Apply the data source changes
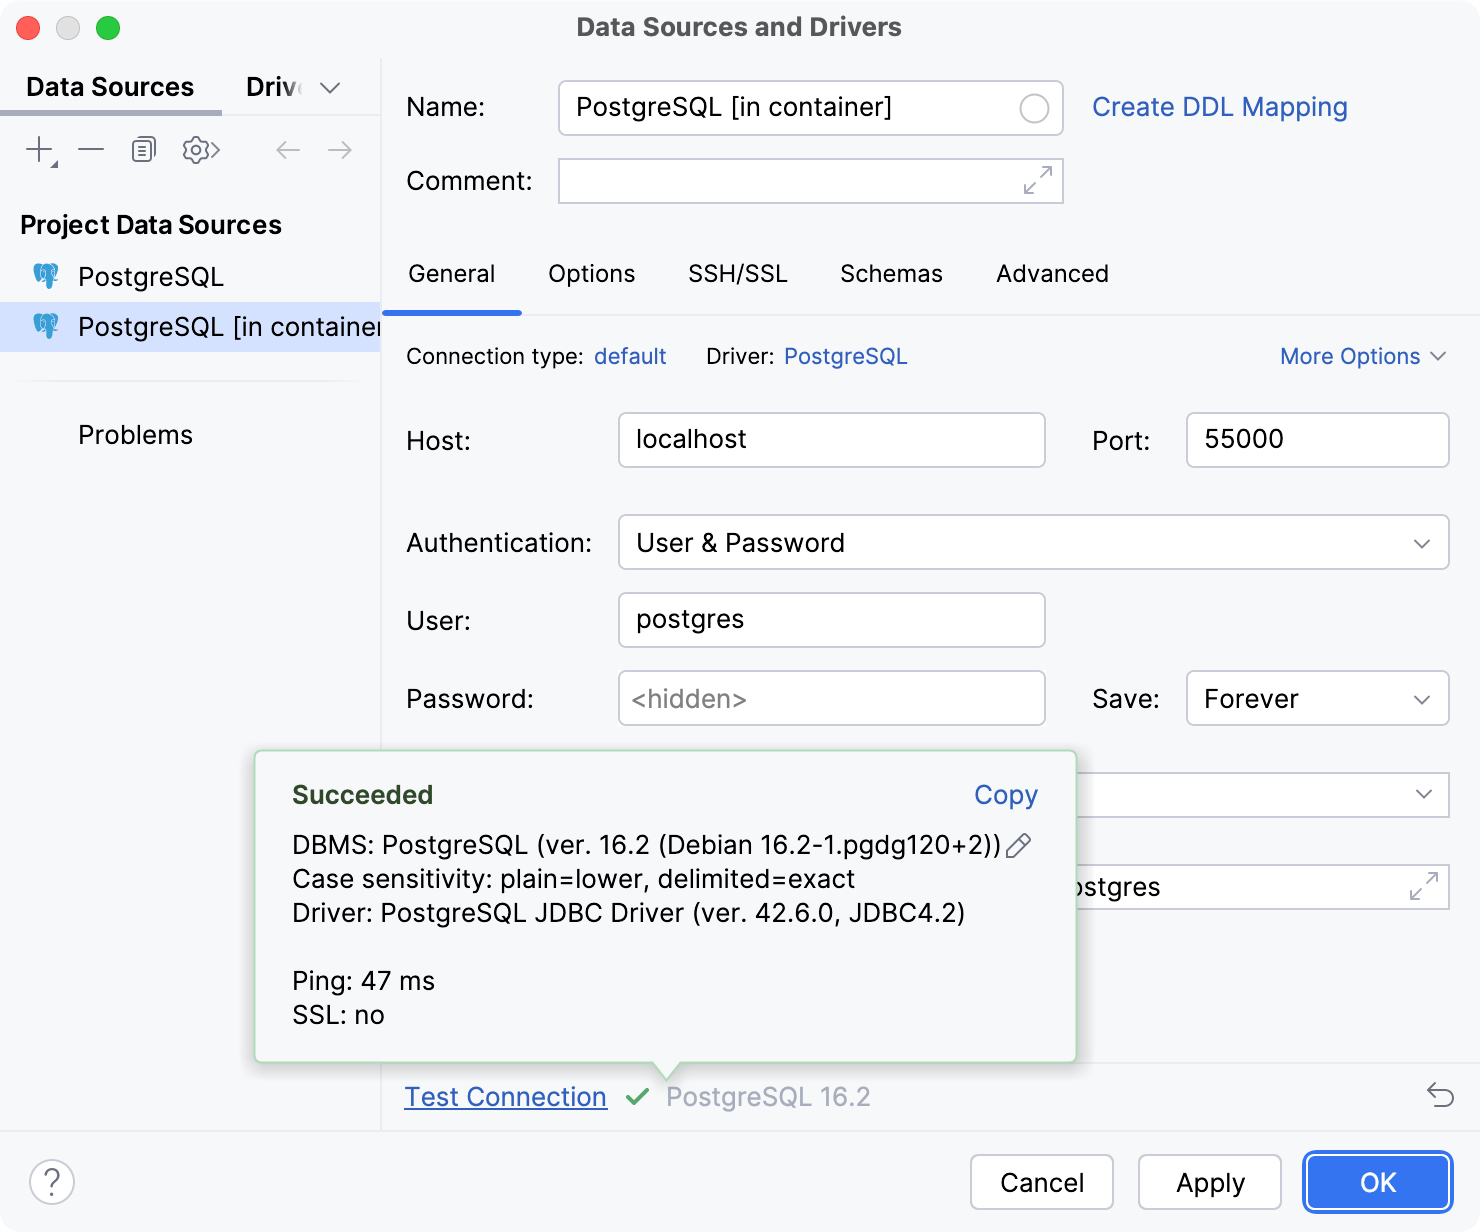 1209,1182
